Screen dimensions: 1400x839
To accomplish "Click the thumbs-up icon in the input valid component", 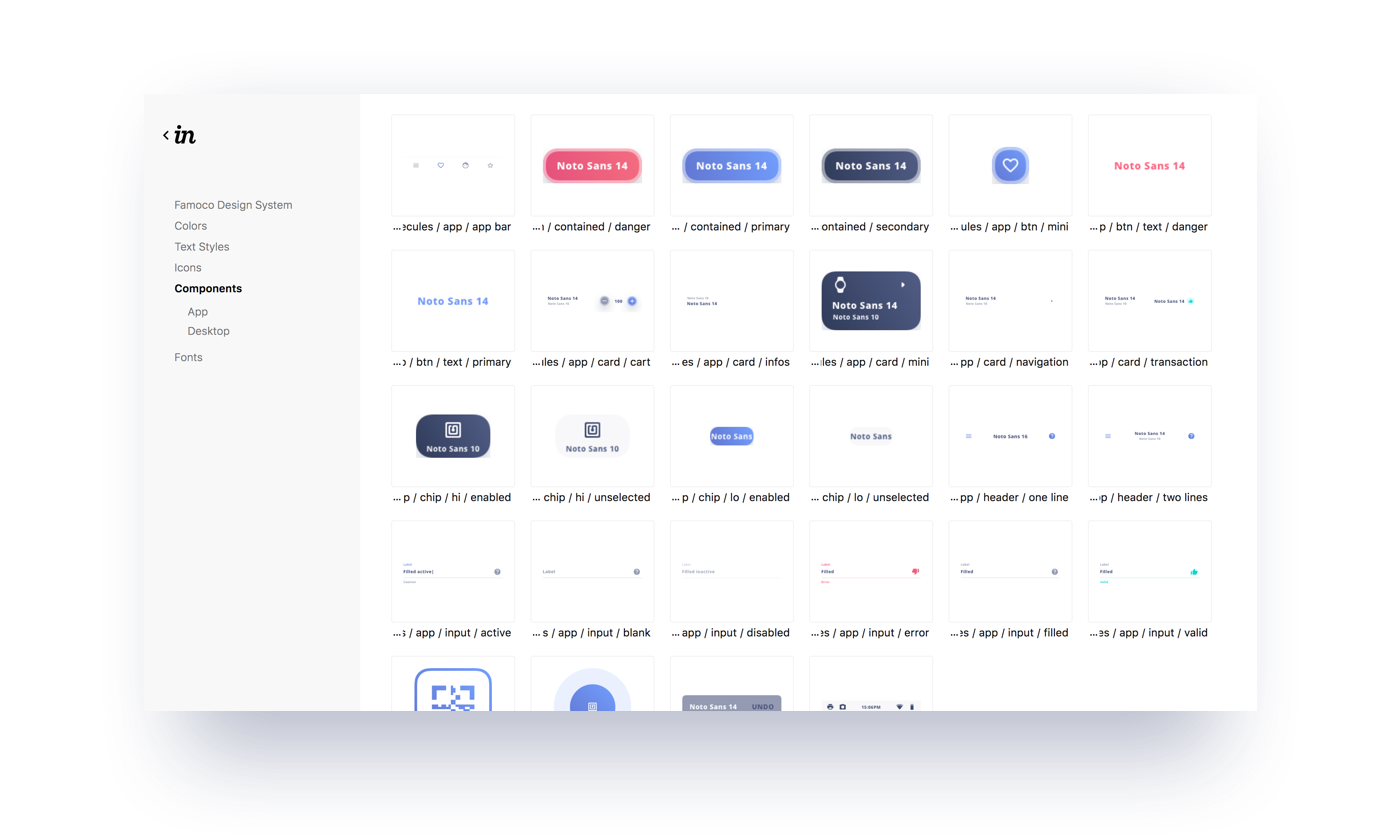I will coord(1193,572).
